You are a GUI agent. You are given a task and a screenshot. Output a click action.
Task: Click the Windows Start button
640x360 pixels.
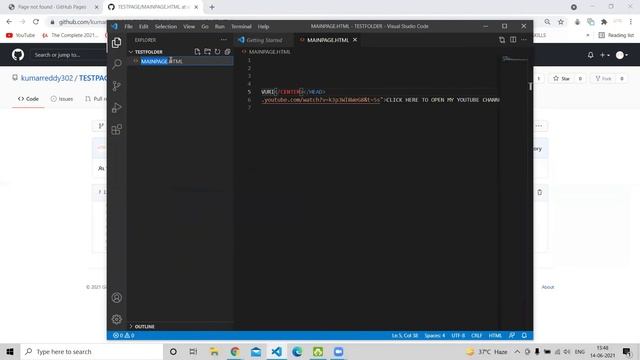point(10,351)
